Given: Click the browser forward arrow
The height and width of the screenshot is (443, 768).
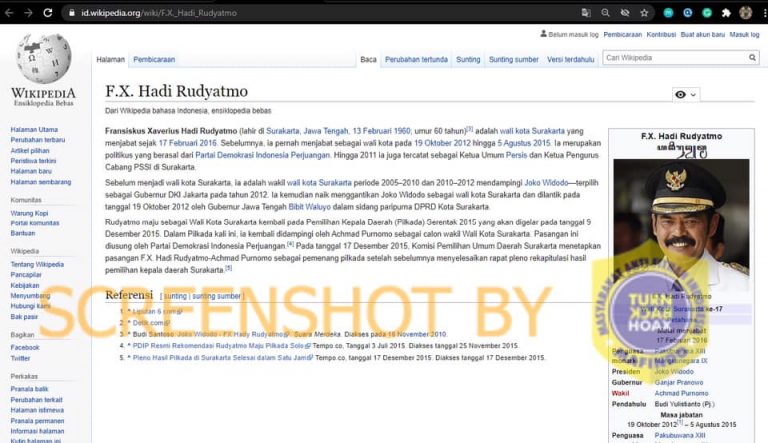Looking at the screenshot, I should click(x=28, y=13).
